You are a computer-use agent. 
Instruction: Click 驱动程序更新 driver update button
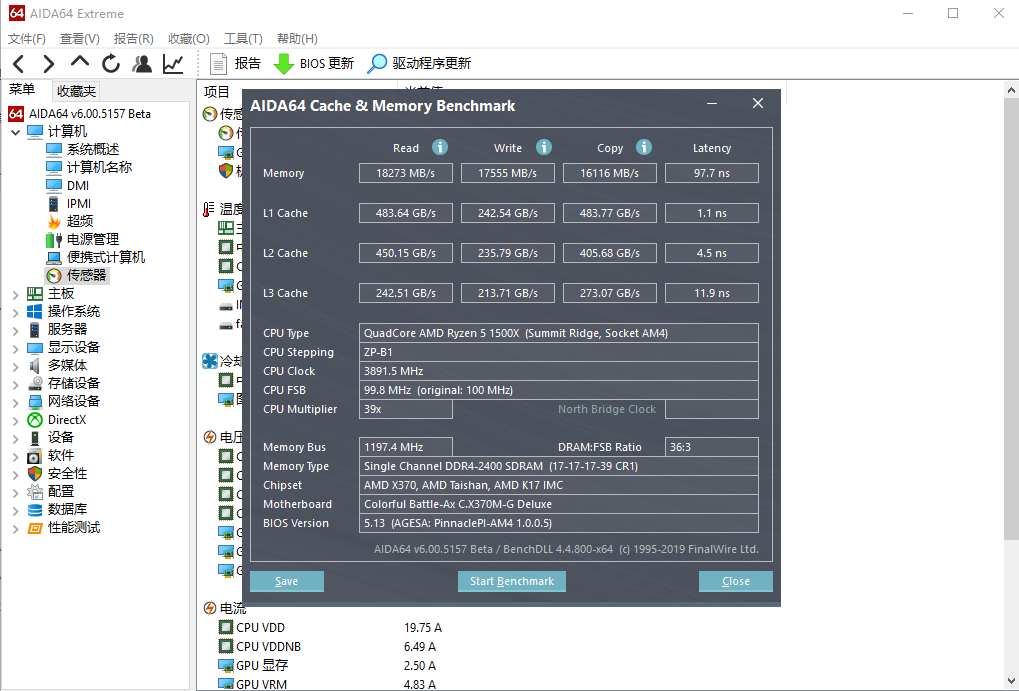[419, 64]
